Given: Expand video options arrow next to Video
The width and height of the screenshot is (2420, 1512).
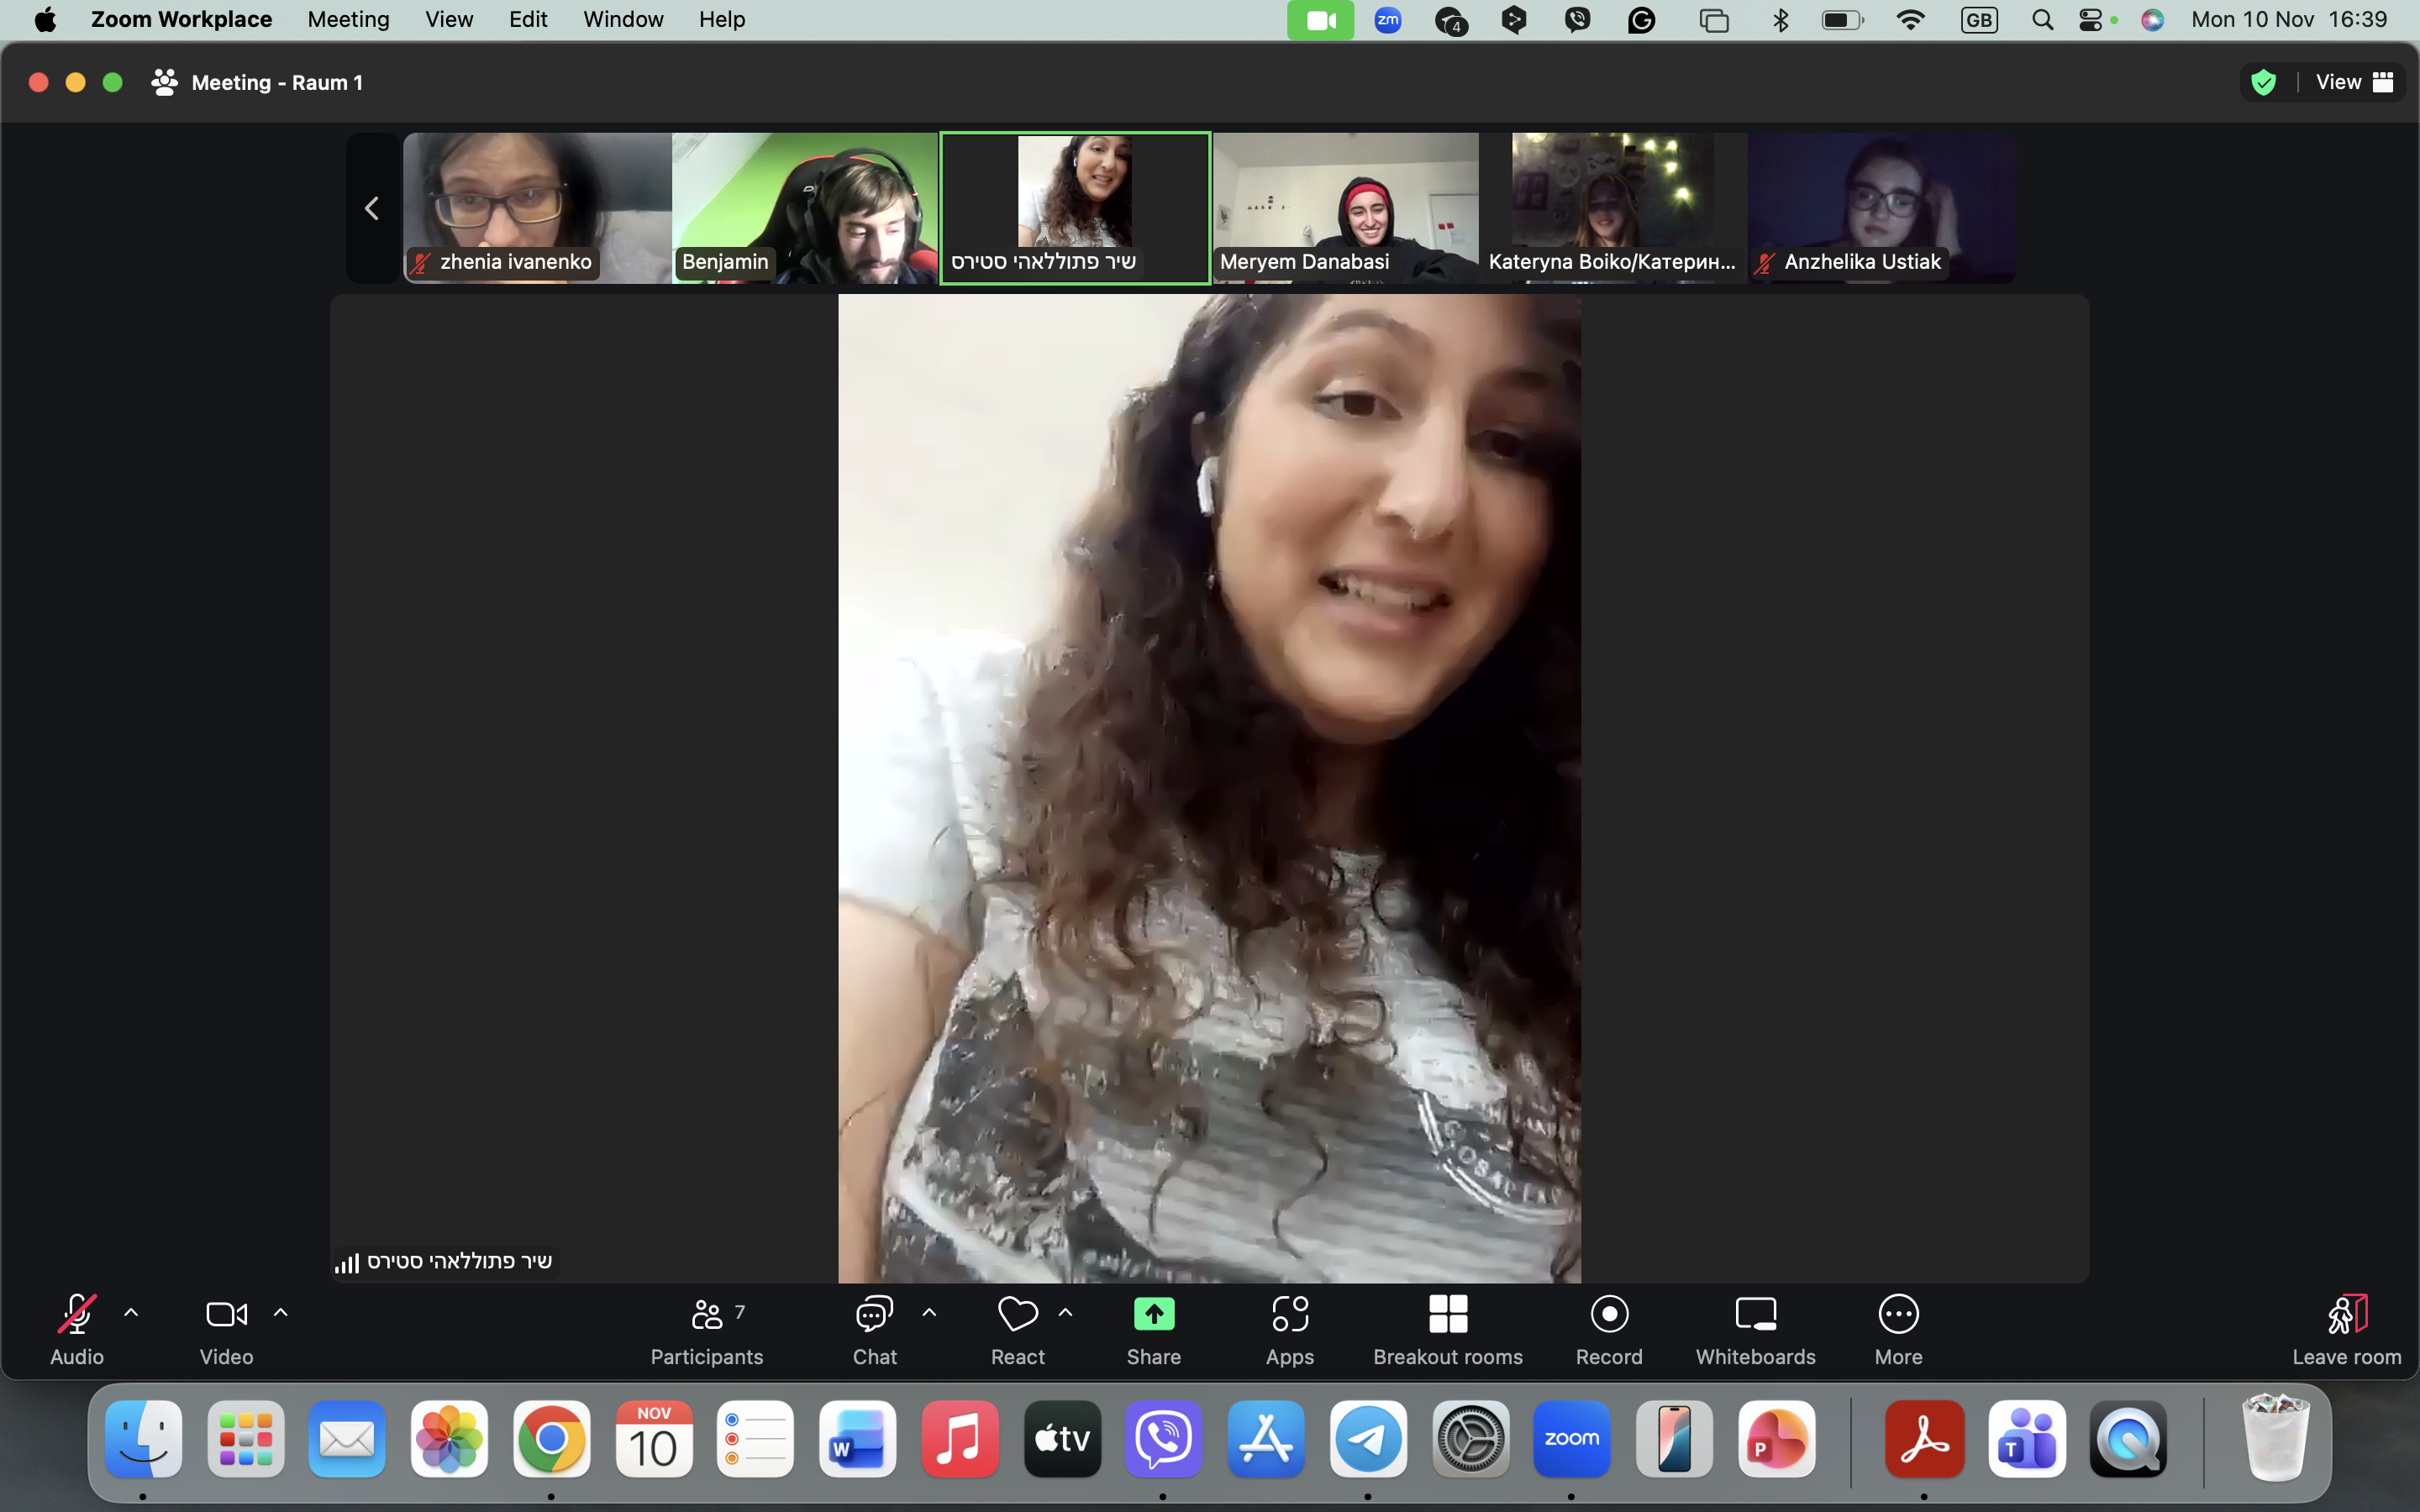Looking at the screenshot, I should click(x=281, y=1313).
